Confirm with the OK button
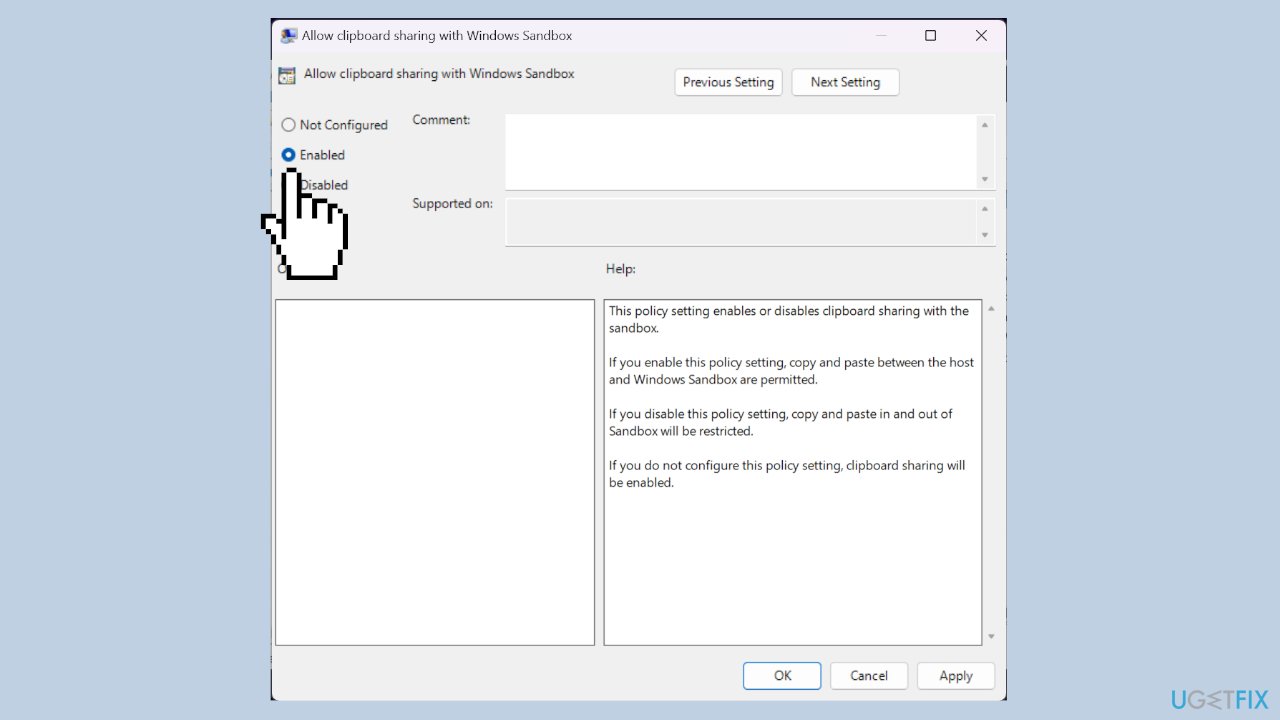Screen dimensions: 1280x720 click(x=782, y=676)
